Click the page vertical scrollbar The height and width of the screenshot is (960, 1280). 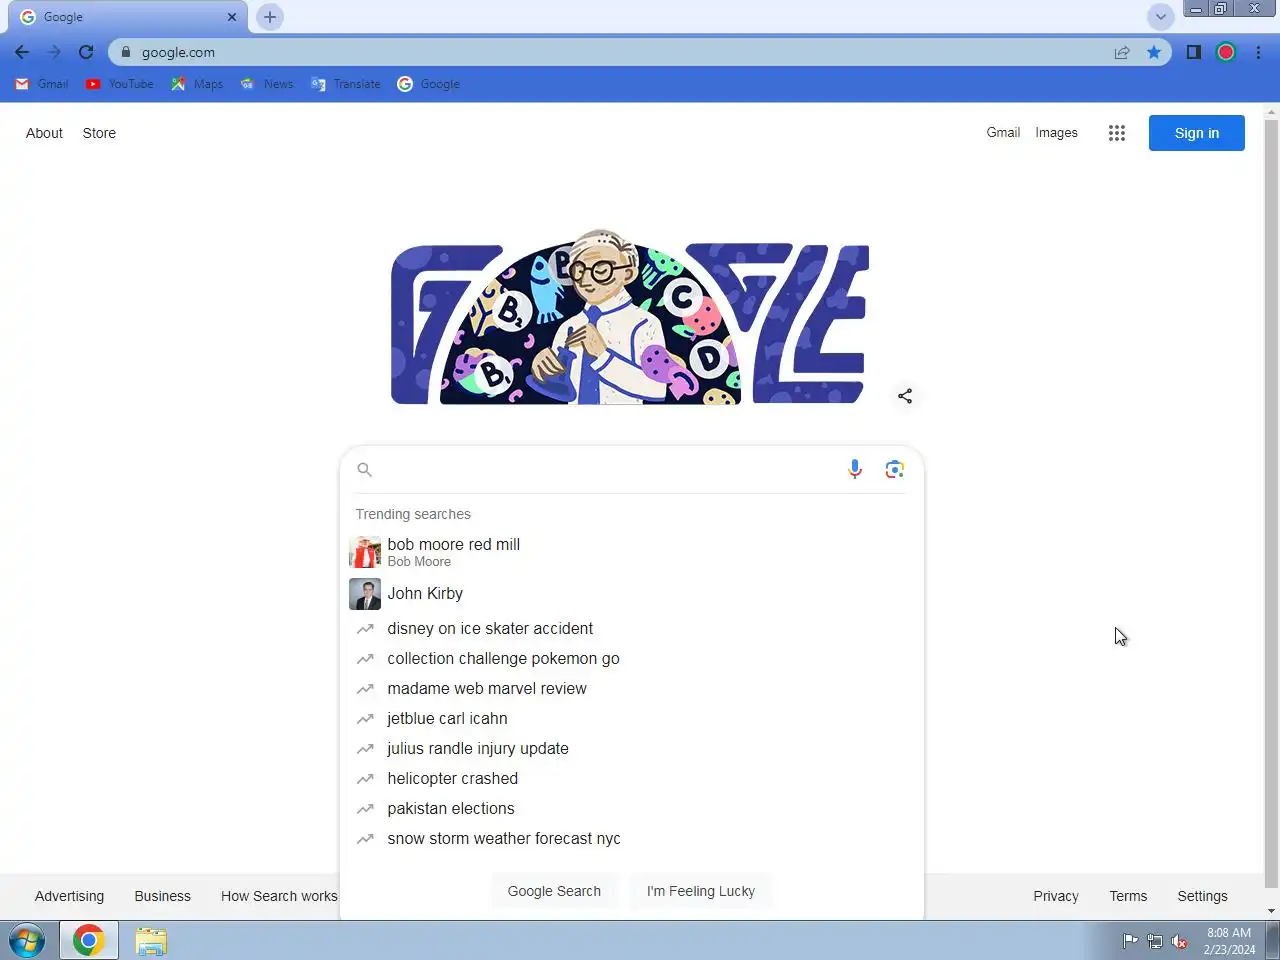pyautogui.click(x=1272, y=505)
